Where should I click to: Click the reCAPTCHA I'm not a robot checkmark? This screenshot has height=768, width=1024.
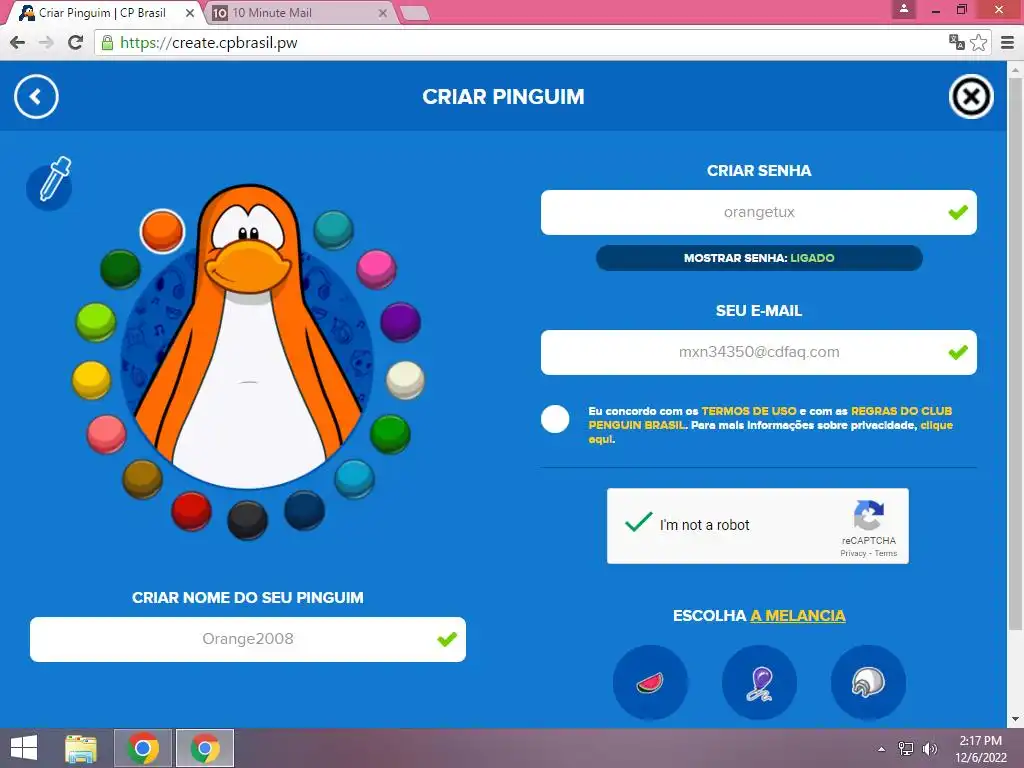pyautogui.click(x=638, y=522)
